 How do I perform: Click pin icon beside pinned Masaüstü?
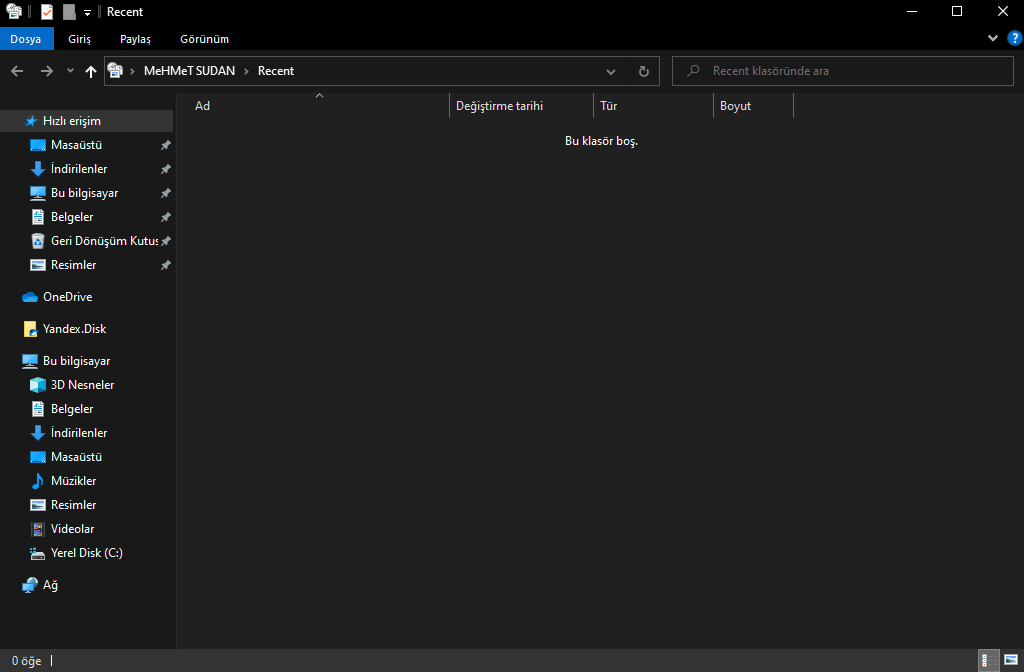click(x=166, y=145)
